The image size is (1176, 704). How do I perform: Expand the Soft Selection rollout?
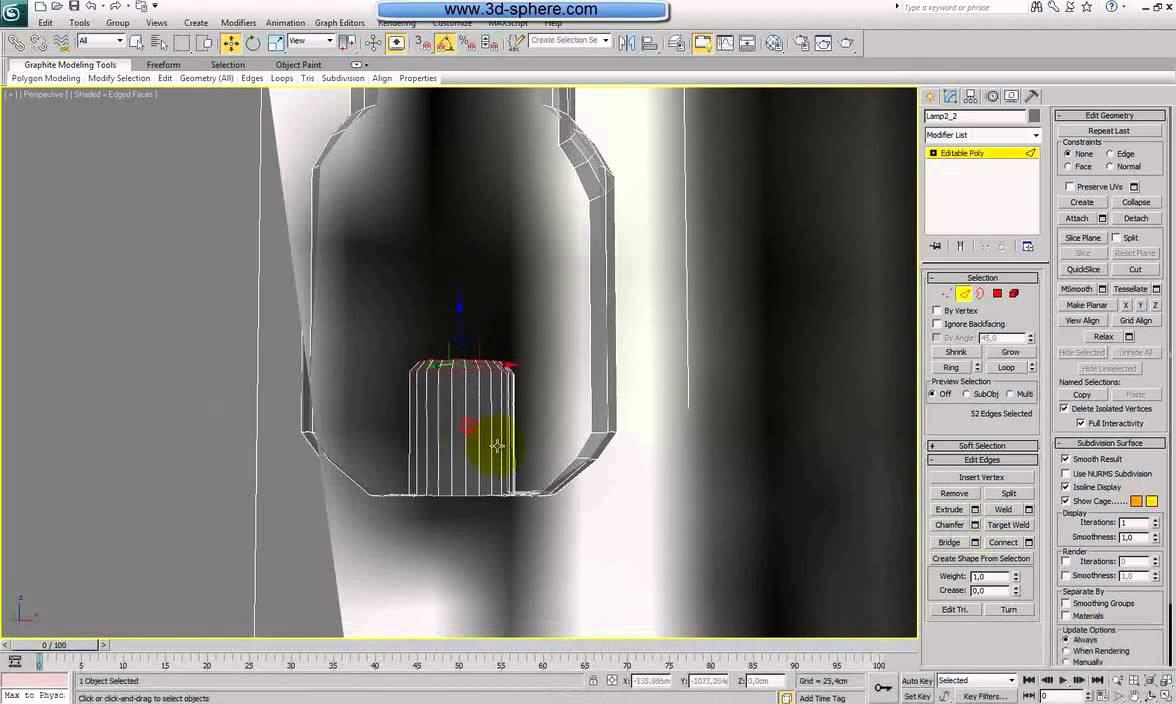point(982,446)
